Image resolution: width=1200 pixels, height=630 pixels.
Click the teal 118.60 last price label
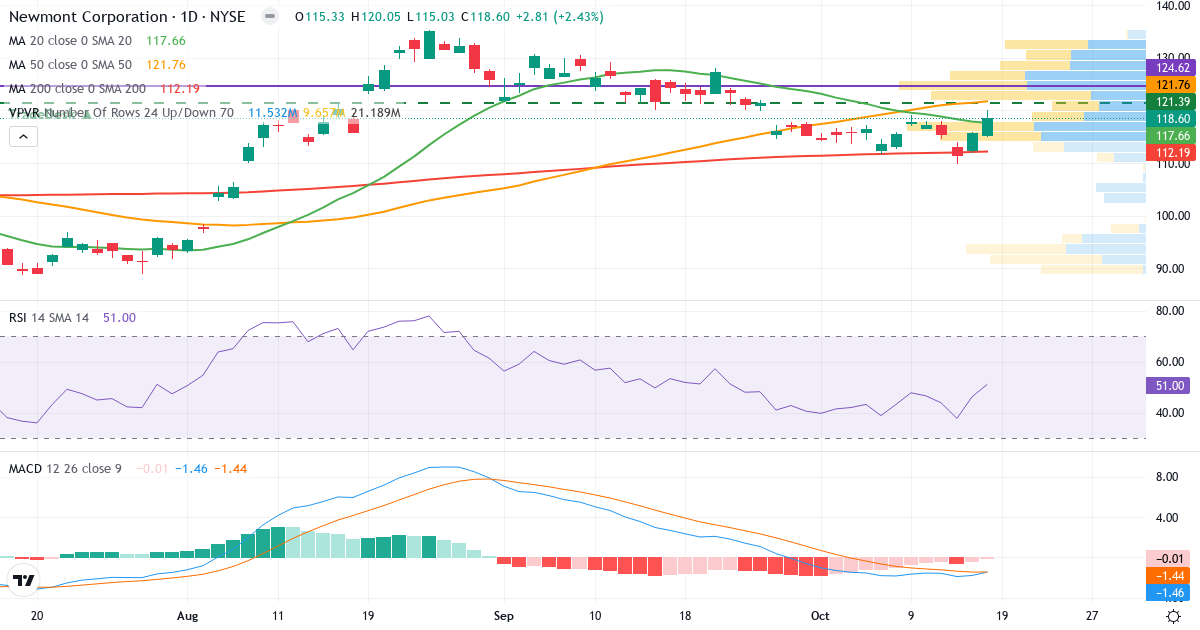1171,118
